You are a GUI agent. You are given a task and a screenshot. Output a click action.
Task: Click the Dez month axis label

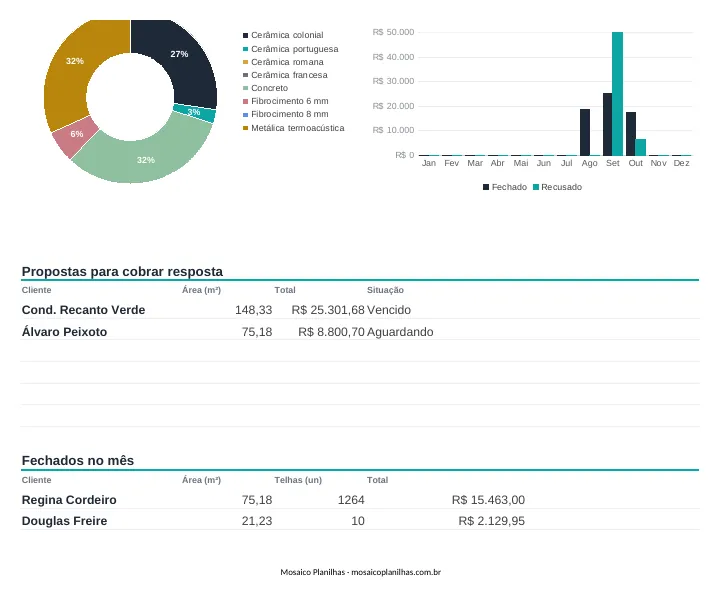coord(681,163)
